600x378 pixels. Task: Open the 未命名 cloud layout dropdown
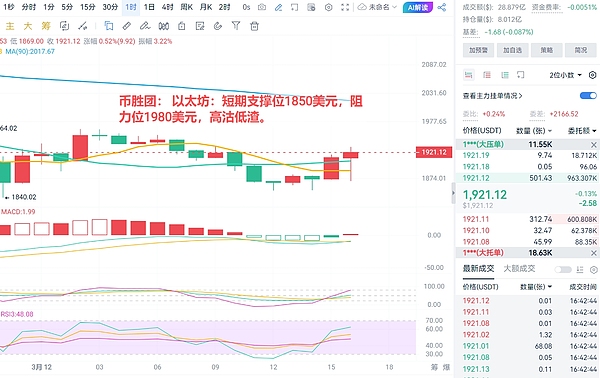pos(377,7)
